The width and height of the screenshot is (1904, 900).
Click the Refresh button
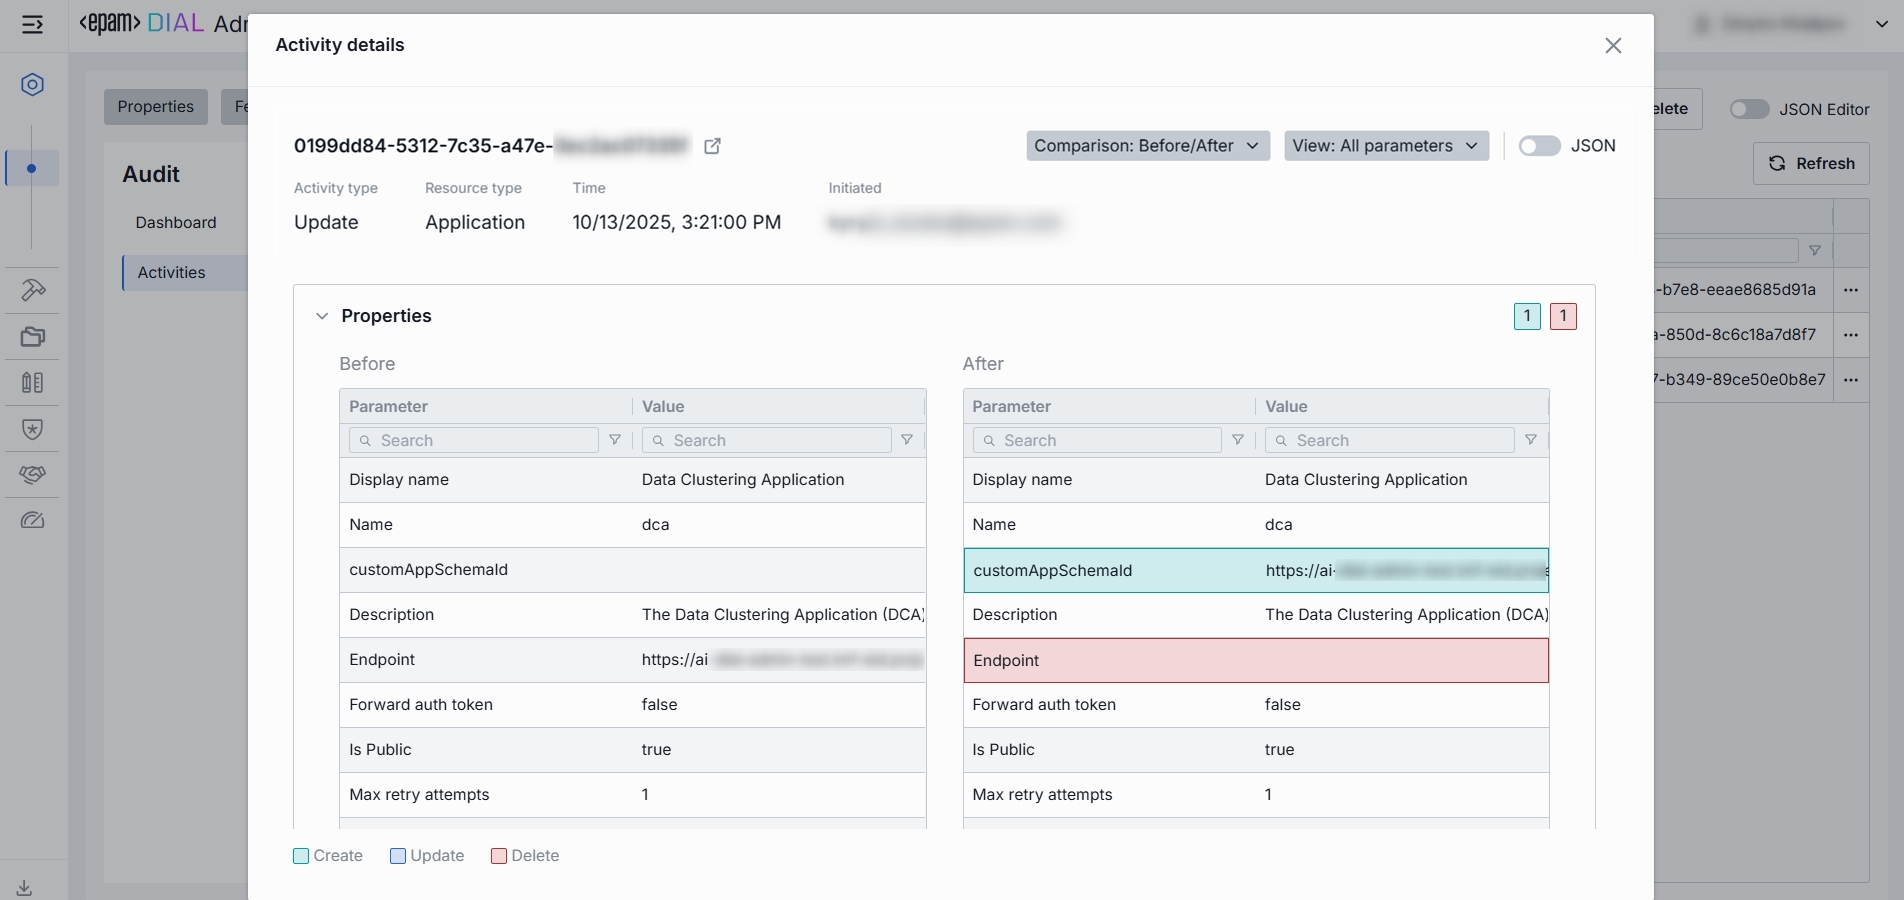pyautogui.click(x=1810, y=163)
